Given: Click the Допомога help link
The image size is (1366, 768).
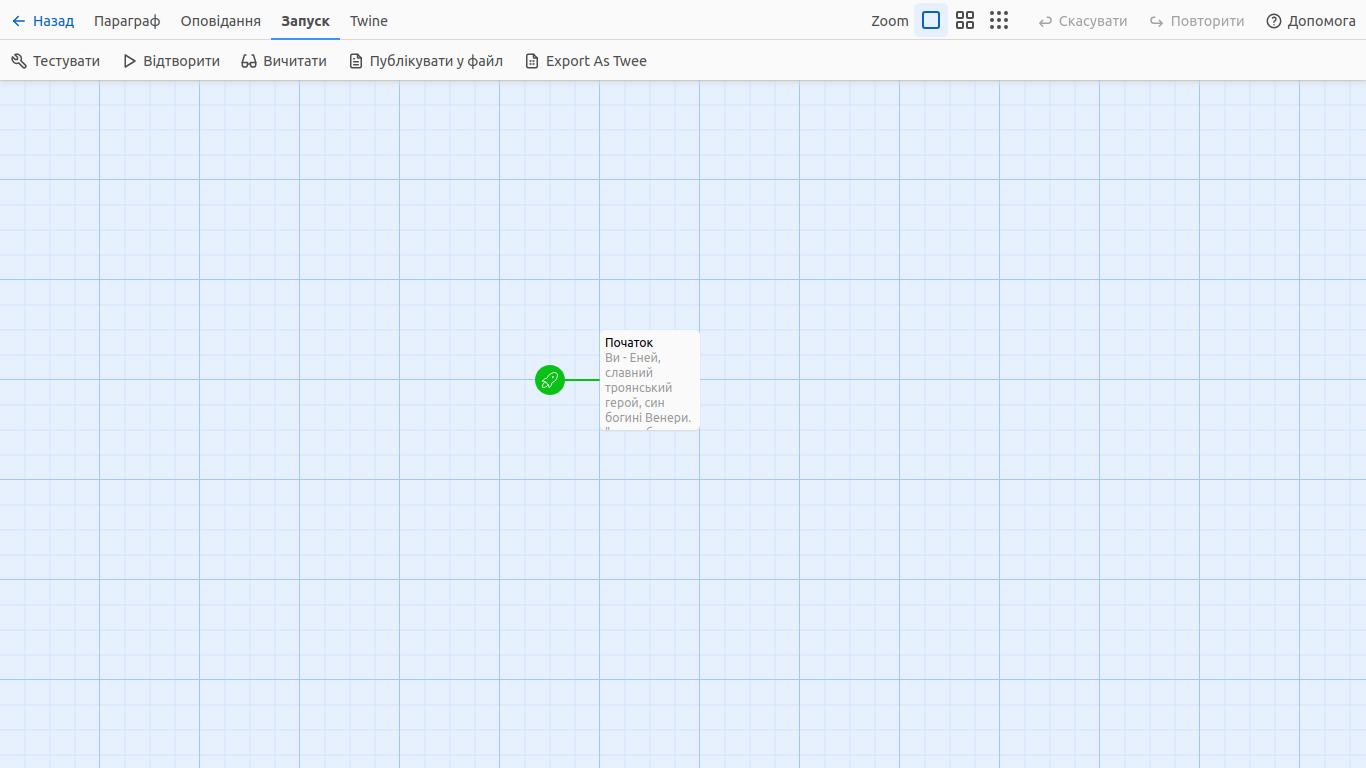Looking at the screenshot, I should coord(1321,21).
